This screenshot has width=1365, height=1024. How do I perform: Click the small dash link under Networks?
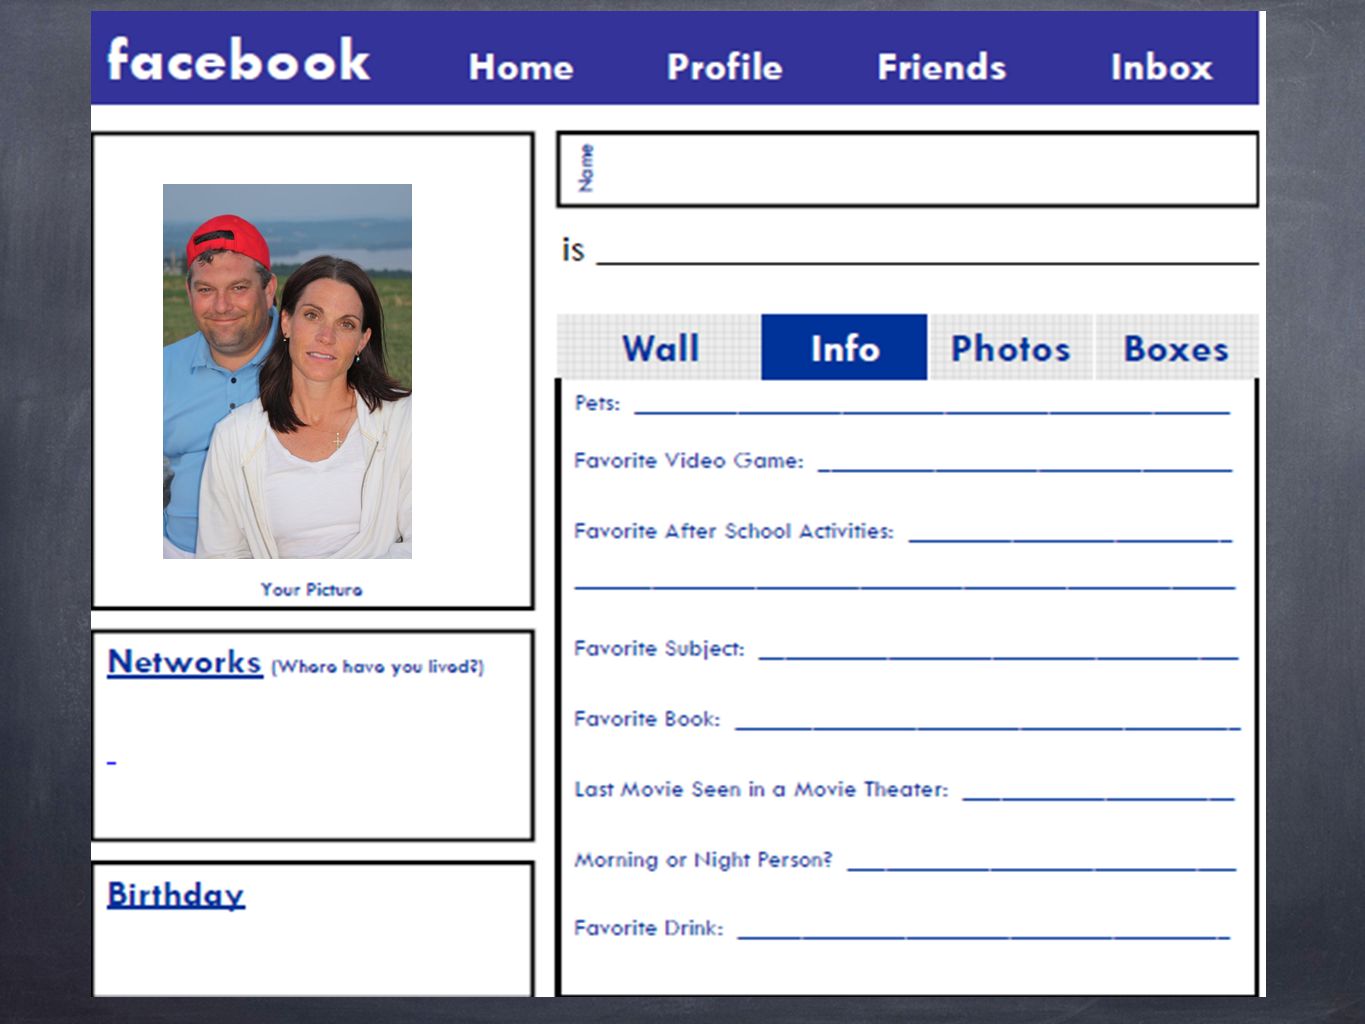pyautogui.click(x=112, y=763)
